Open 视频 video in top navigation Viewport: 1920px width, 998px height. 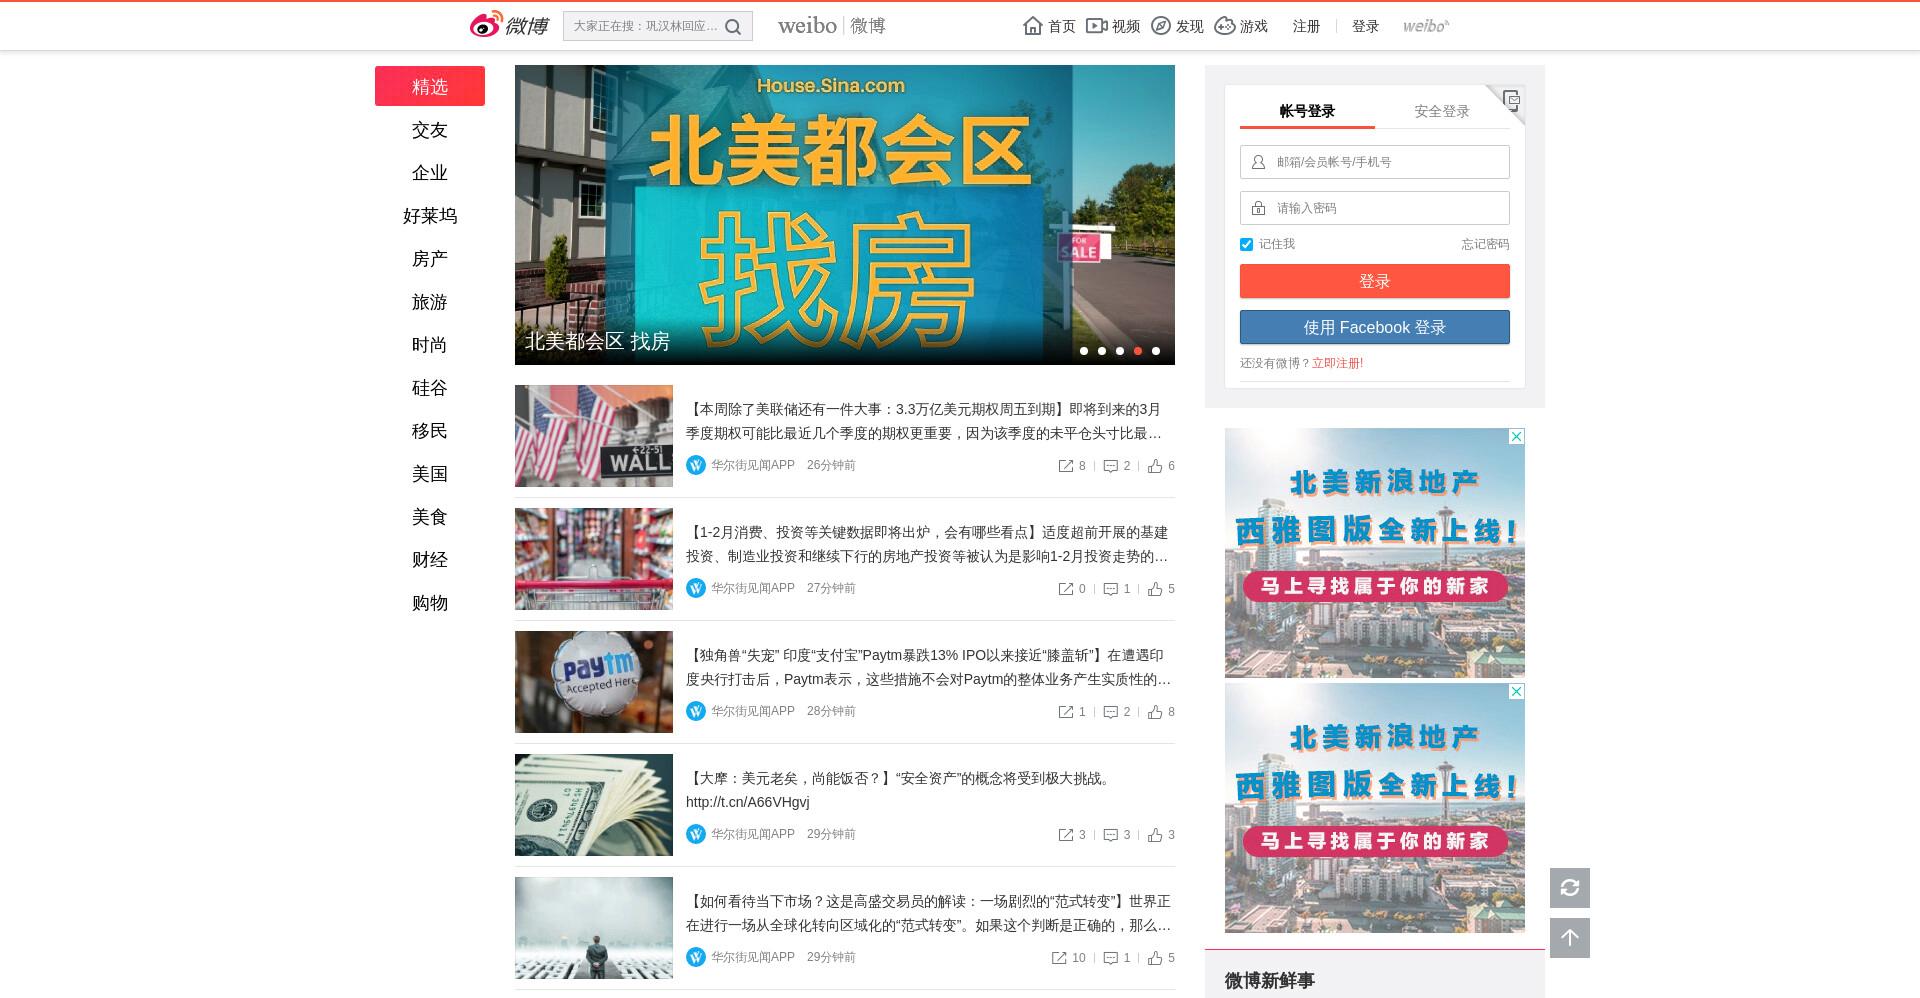(x=1113, y=26)
